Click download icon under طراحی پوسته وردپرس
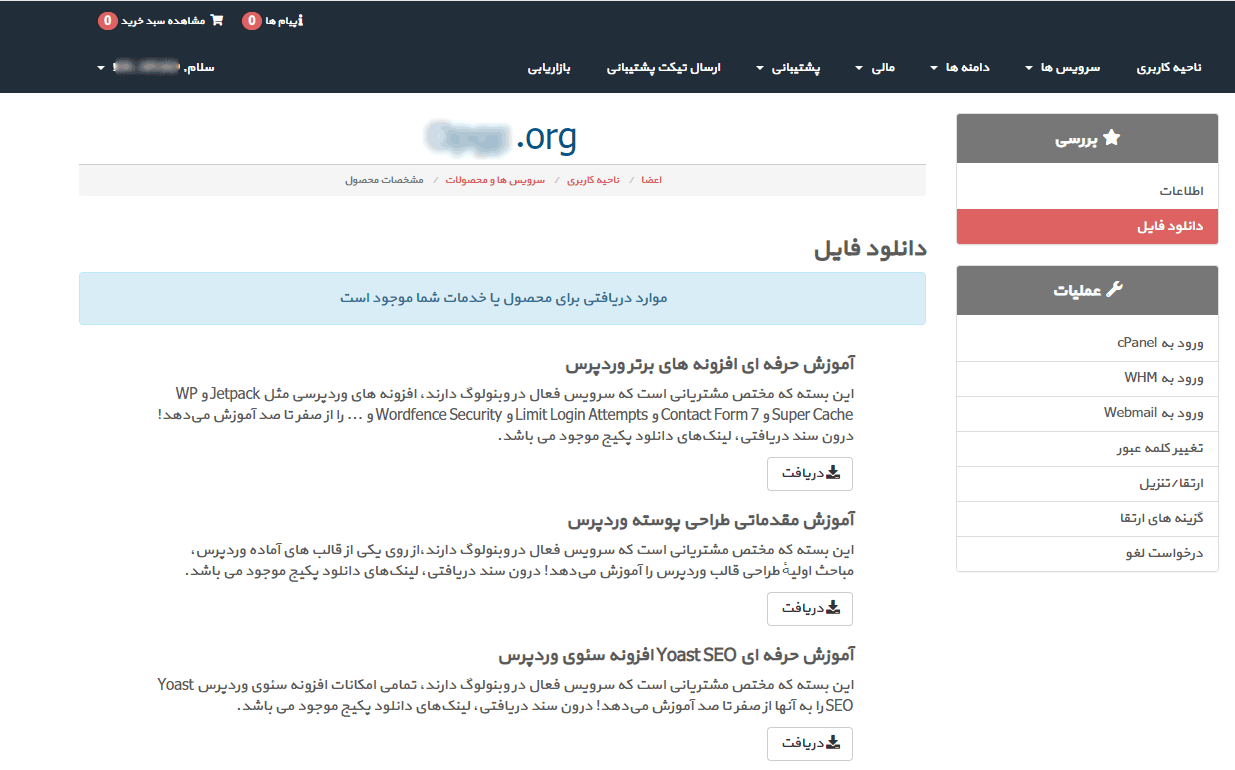The image size is (1235, 770). pyautogui.click(x=833, y=608)
